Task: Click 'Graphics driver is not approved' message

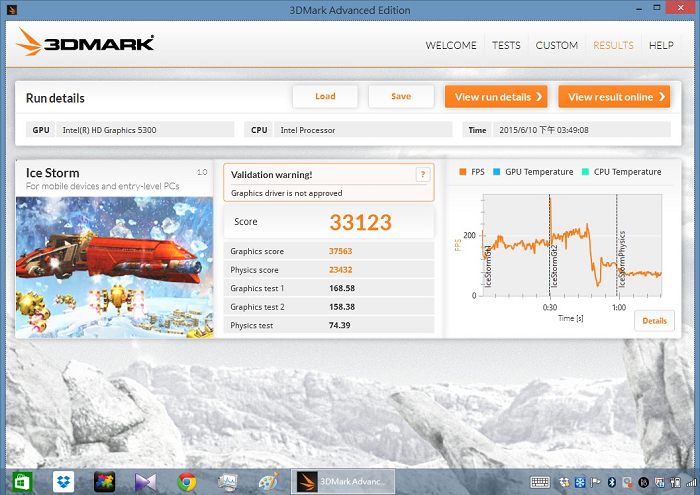Action: [287, 193]
